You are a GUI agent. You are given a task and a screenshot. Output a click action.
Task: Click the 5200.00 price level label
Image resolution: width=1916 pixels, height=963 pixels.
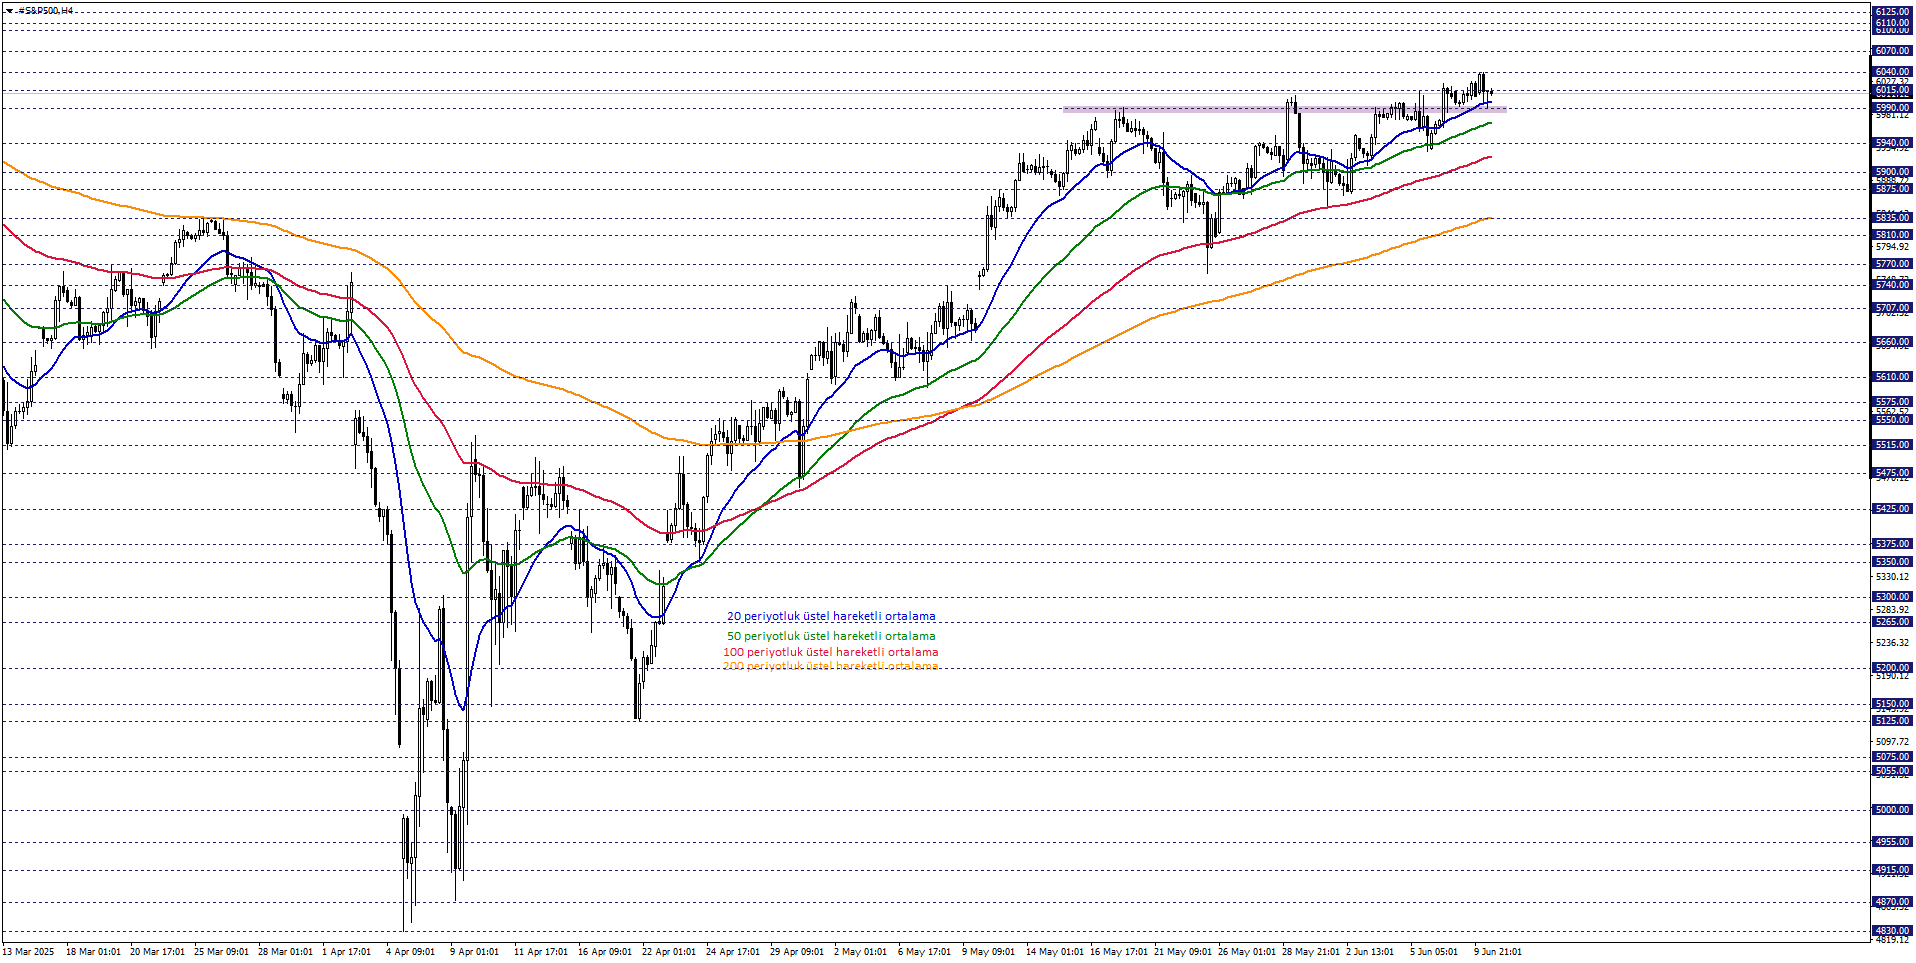[1892, 668]
